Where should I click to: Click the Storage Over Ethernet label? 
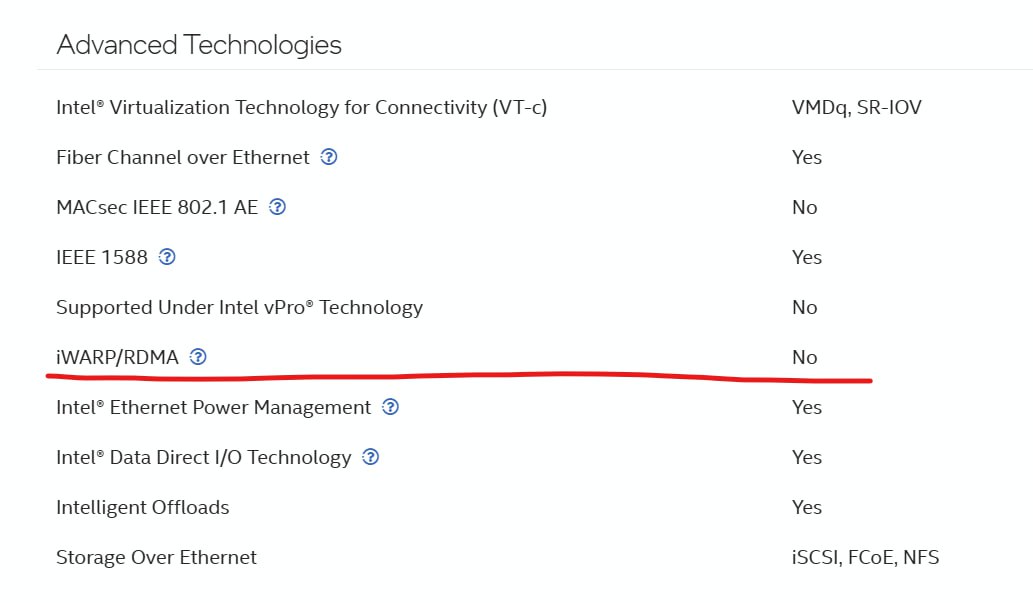[156, 558]
